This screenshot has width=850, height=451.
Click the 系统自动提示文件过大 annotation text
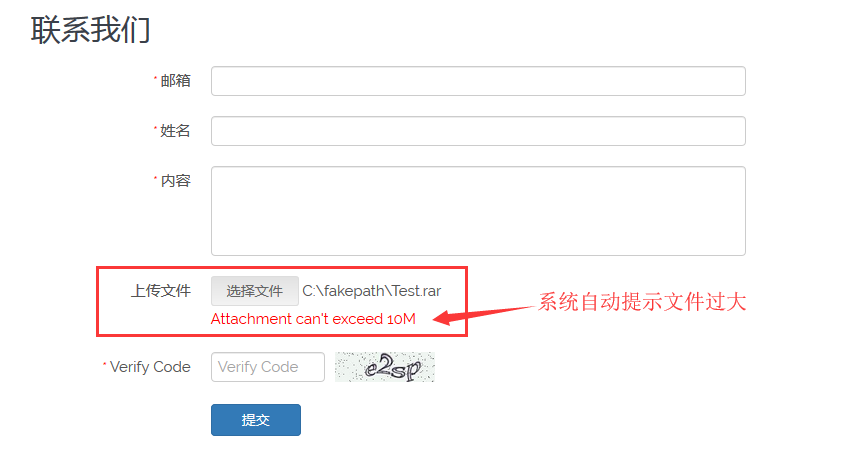click(642, 302)
